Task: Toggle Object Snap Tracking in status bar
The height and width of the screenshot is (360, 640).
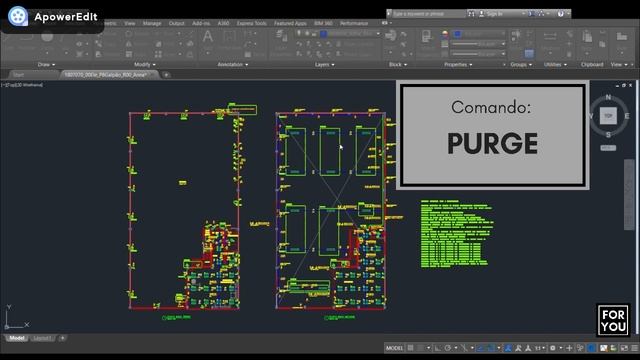Action: 480,348
